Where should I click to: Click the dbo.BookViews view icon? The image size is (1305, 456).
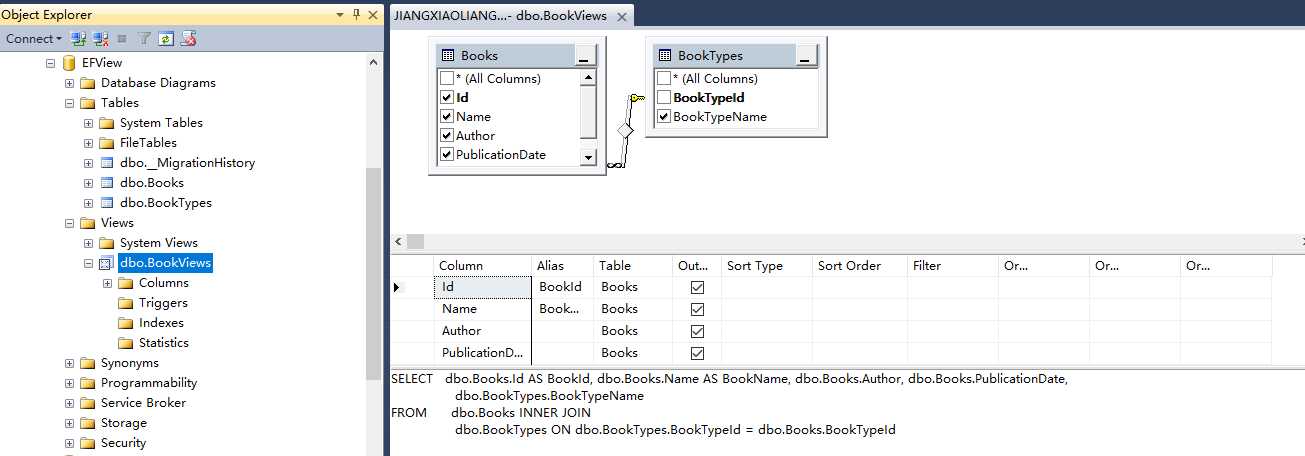click(107, 263)
